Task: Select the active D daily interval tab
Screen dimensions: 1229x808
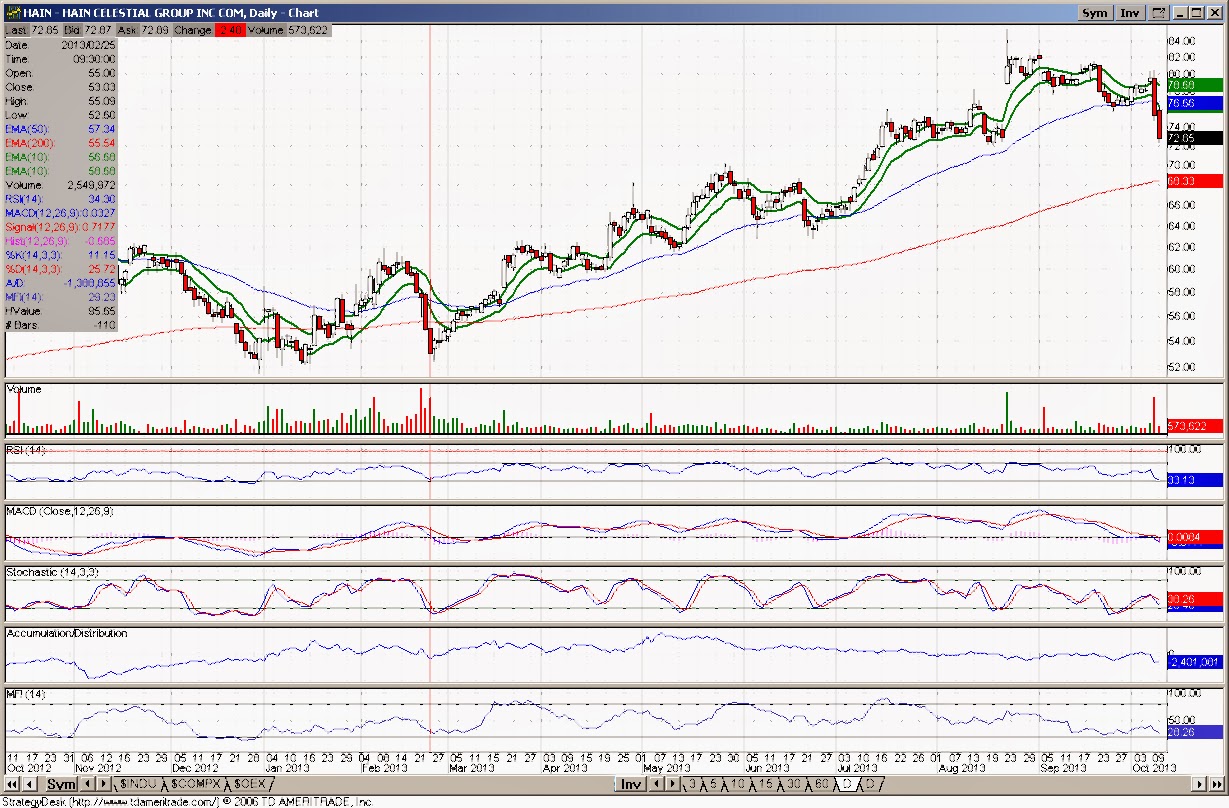Action: [x=847, y=784]
